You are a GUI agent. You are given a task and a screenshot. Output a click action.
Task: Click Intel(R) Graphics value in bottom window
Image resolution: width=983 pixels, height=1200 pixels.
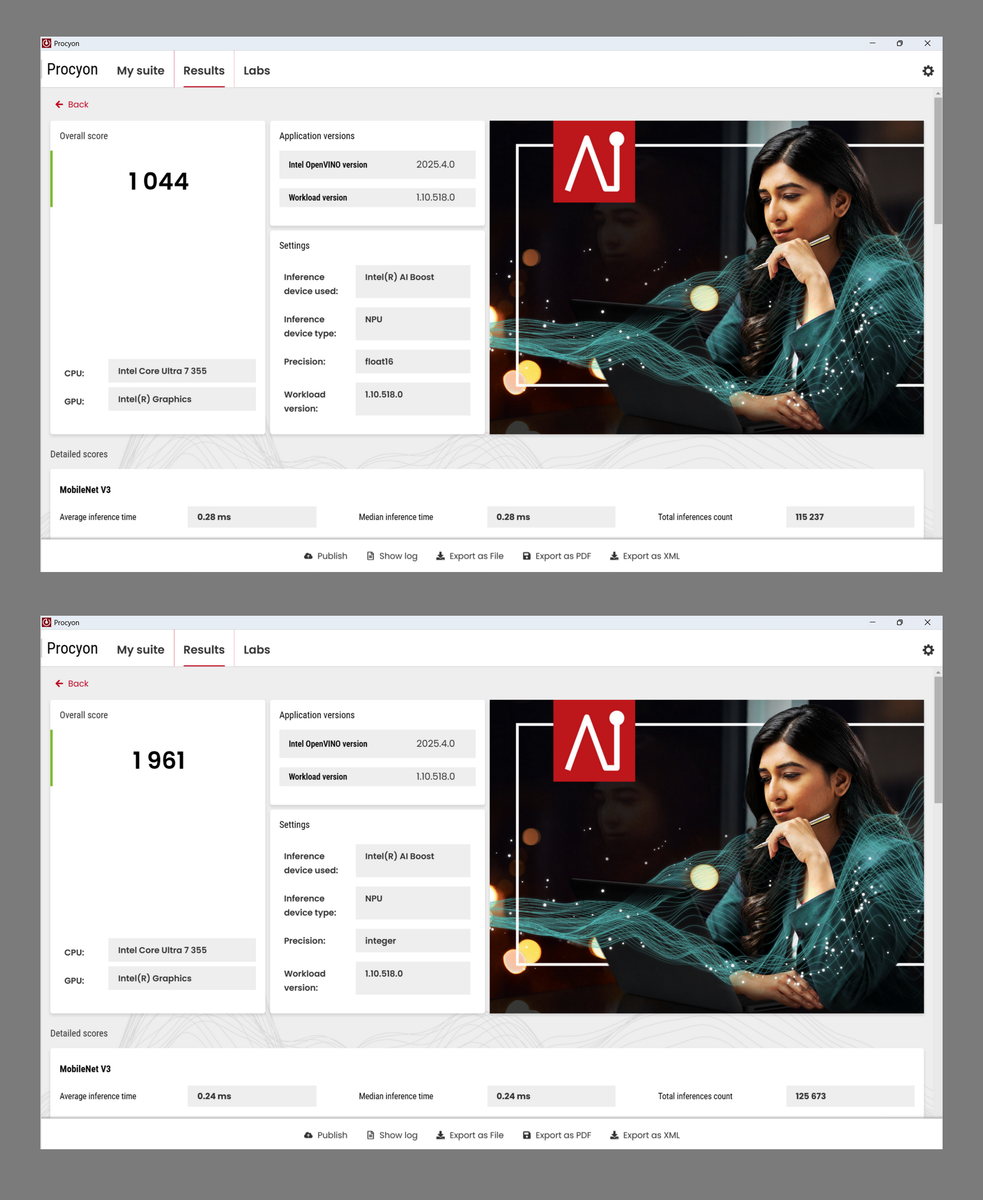[x=182, y=978]
